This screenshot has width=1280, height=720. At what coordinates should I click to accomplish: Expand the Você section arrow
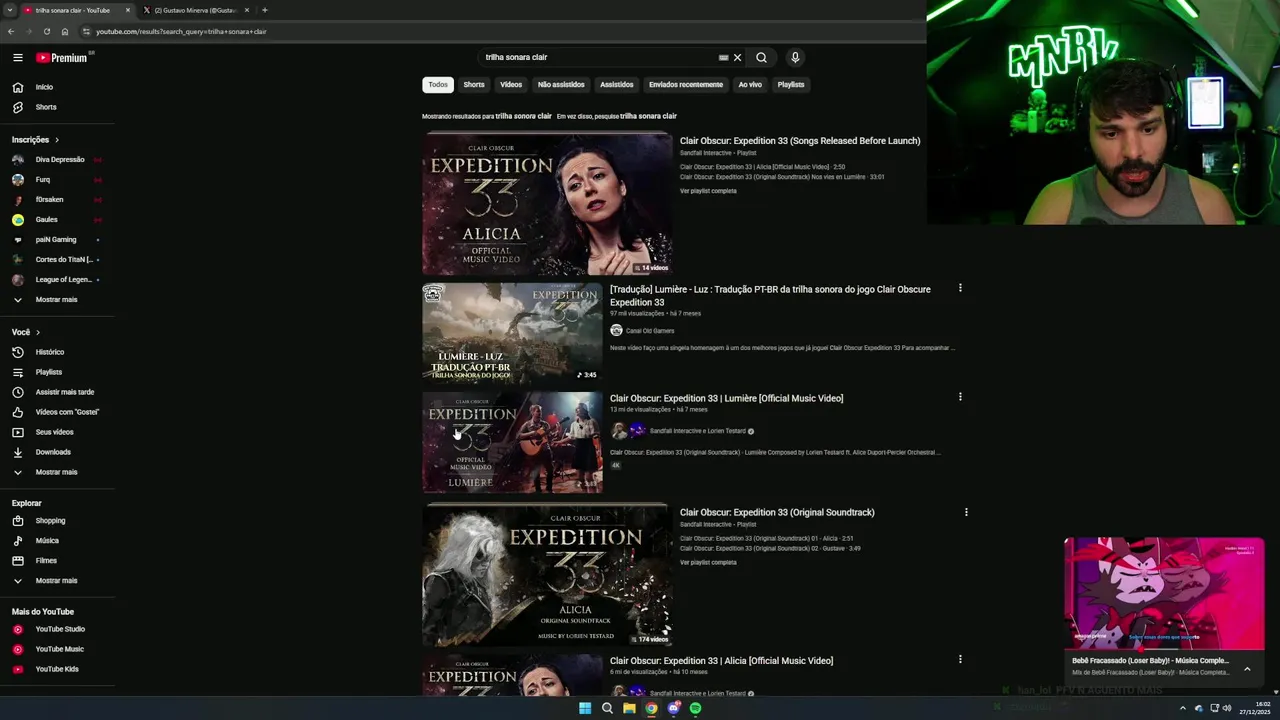[x=38, y=332]
